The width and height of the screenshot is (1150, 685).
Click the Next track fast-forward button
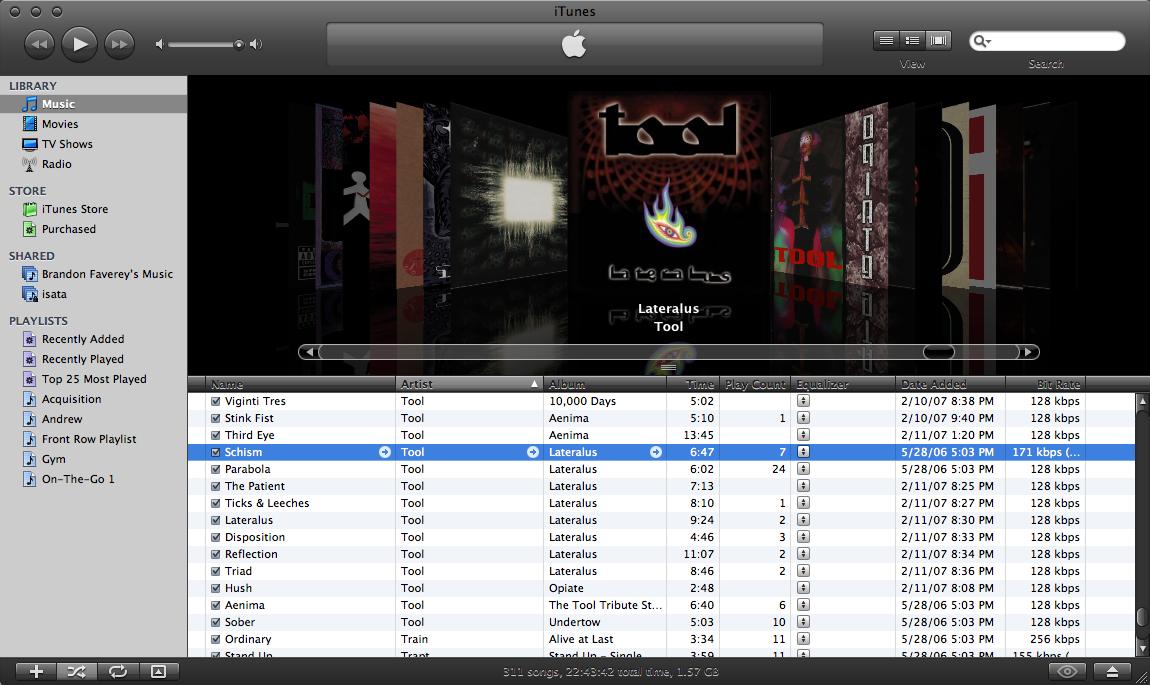119,44
